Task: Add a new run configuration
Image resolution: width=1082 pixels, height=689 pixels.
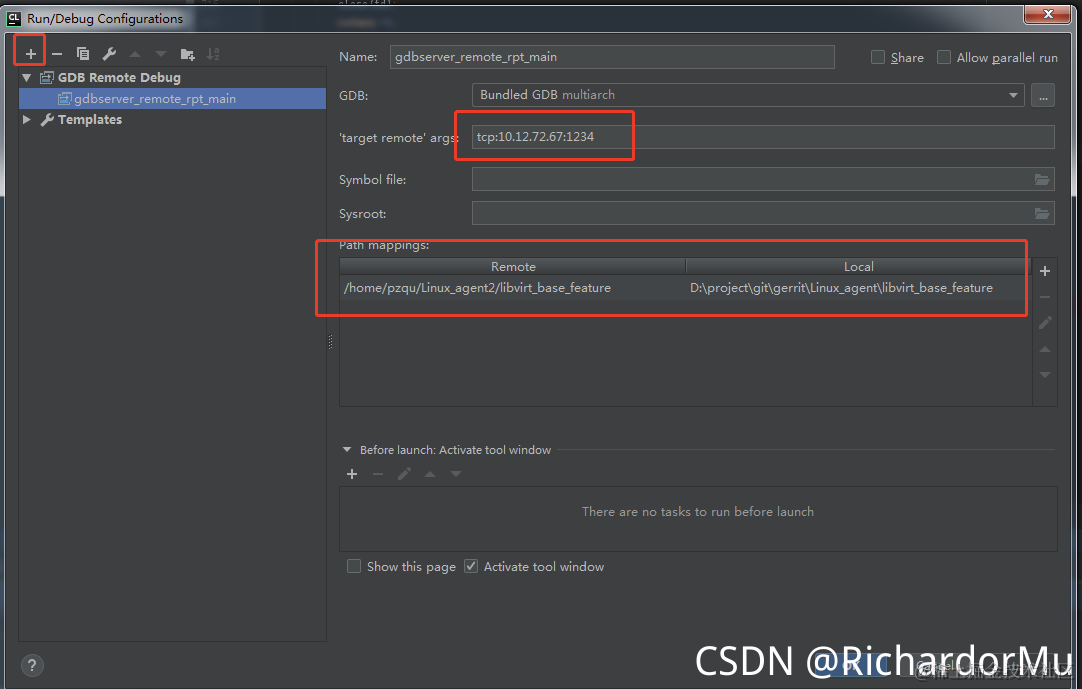Action: coord(30,53)
